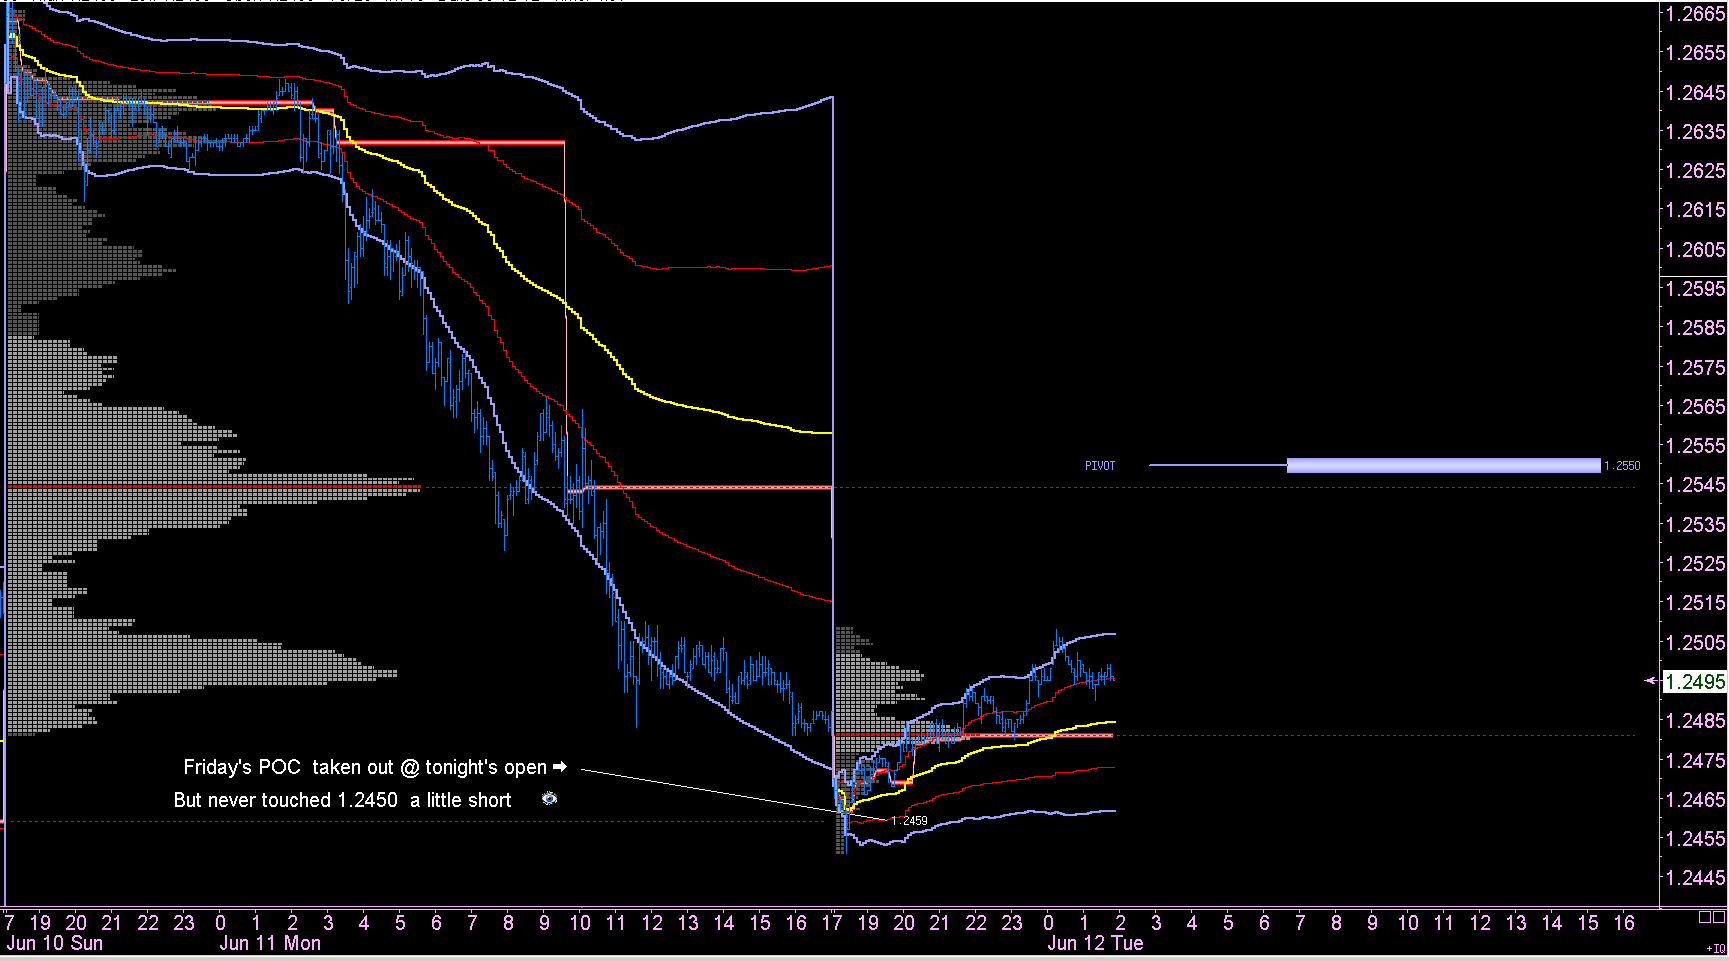Click the 1.2665 price axis label
Image resolution: width=1729 pixels, height=961 pixels.
[1695, 13]
